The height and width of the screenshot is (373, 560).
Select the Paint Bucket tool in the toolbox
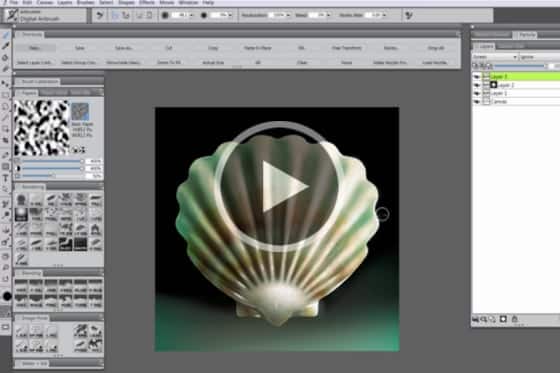click(5, 57)
